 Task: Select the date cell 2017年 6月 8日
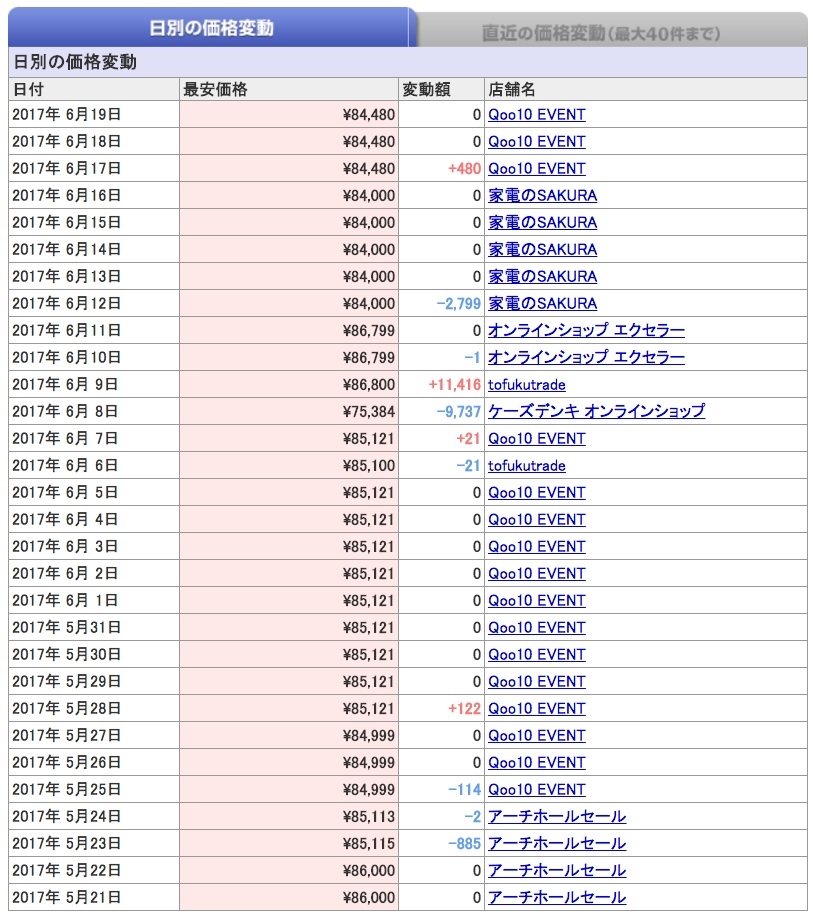(93, 411)
